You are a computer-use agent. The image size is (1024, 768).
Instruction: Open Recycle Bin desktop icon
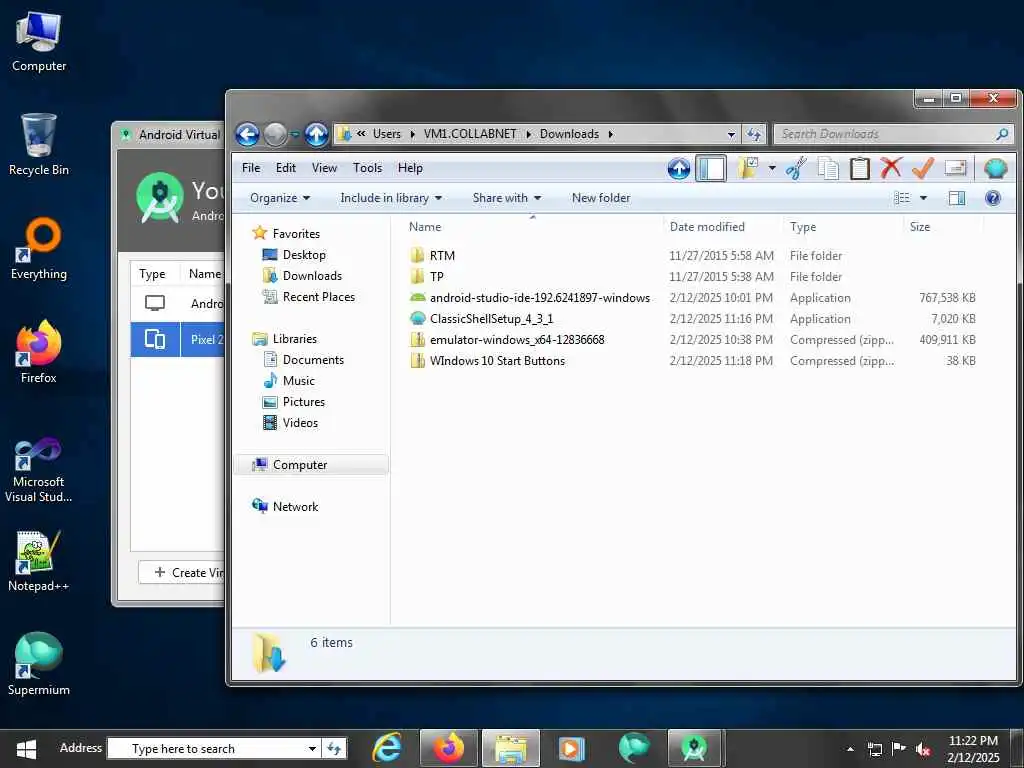39,145
